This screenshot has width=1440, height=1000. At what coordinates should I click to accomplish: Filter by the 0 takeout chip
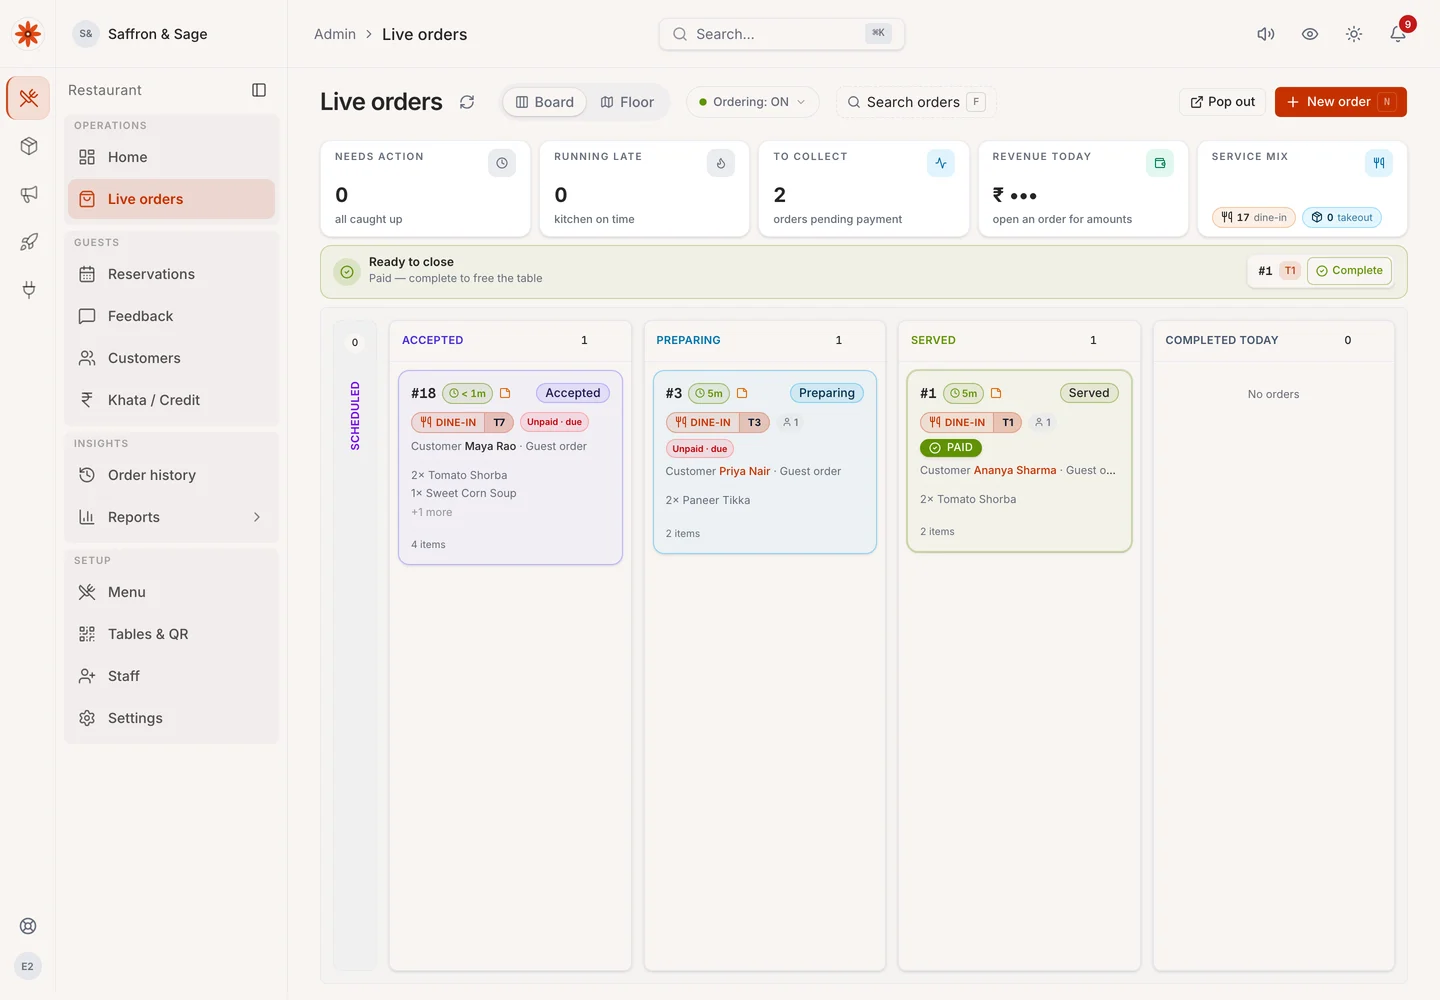pos(1342,217)
